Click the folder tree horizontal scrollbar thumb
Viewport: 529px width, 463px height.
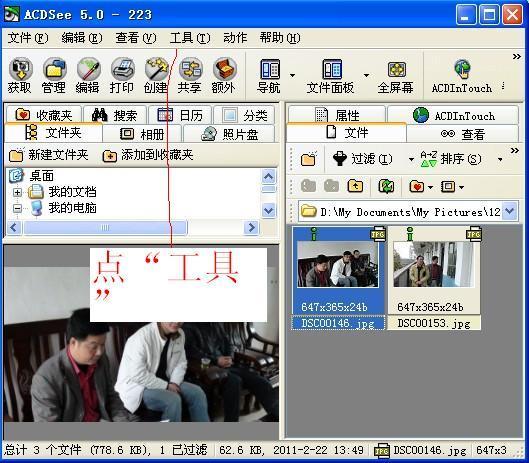[x=105, y=227]
